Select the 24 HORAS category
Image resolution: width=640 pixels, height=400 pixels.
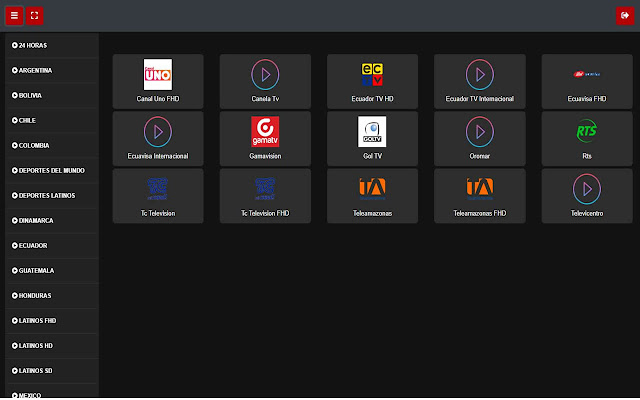pos(52,45)
